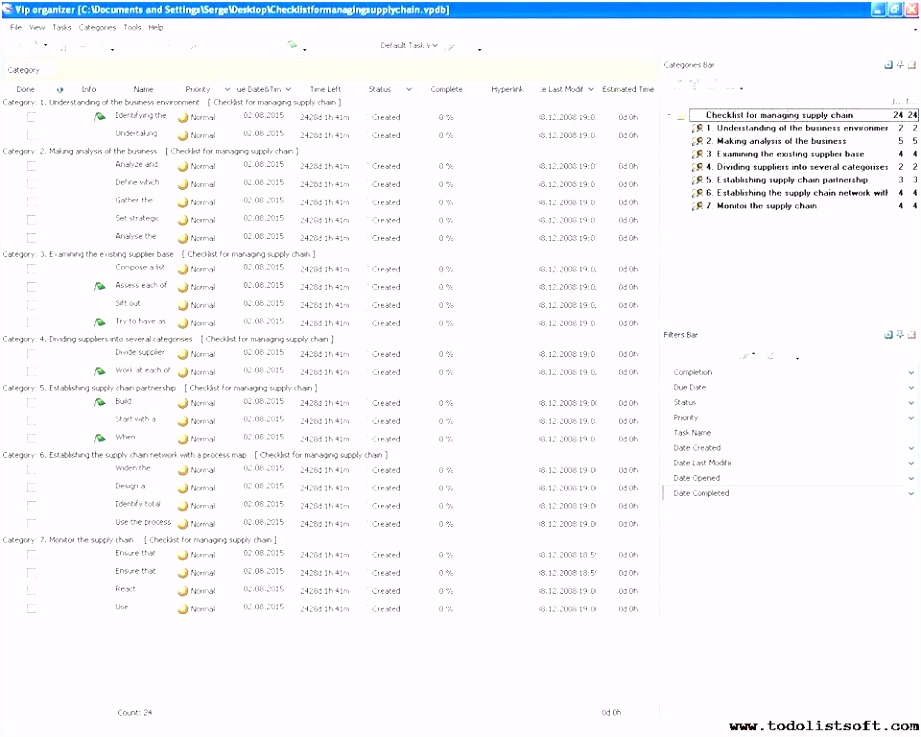The image size is (921, 737).
Task: Click the Hyperlink column header
Action: [x=507, y=90]
